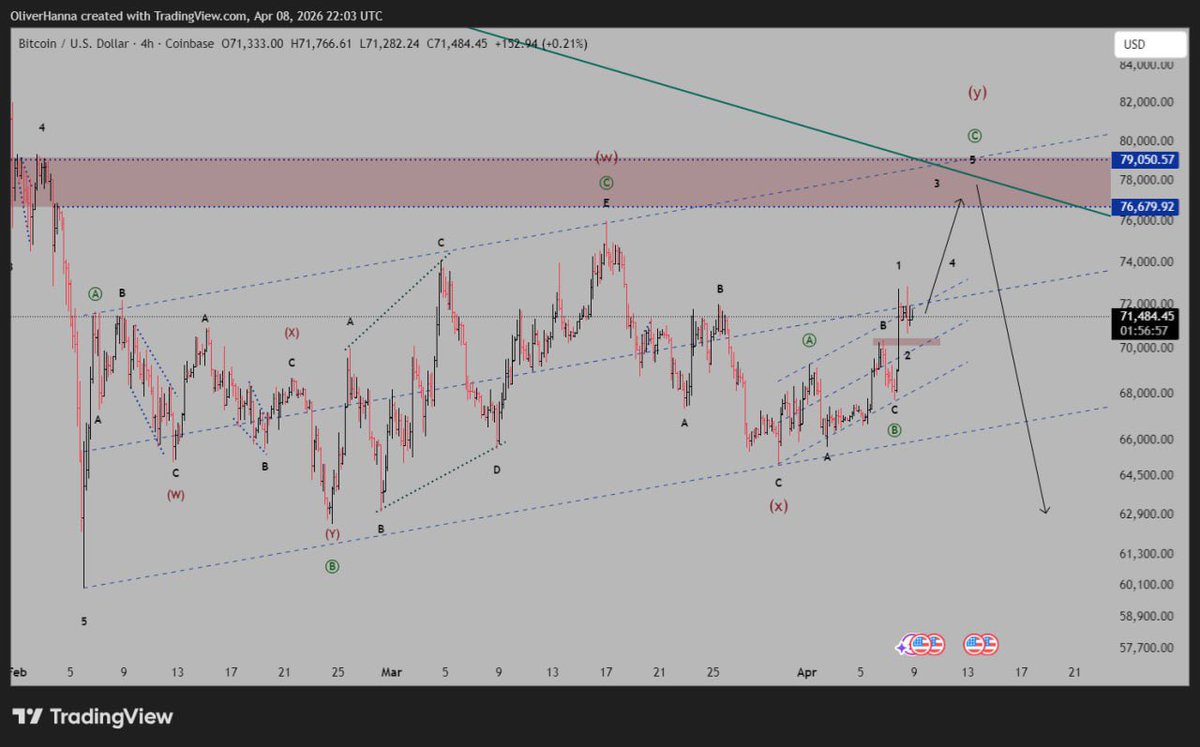Click the green circled A wave marker near February
Screen dimensions: 1200x747
[95, 293]
